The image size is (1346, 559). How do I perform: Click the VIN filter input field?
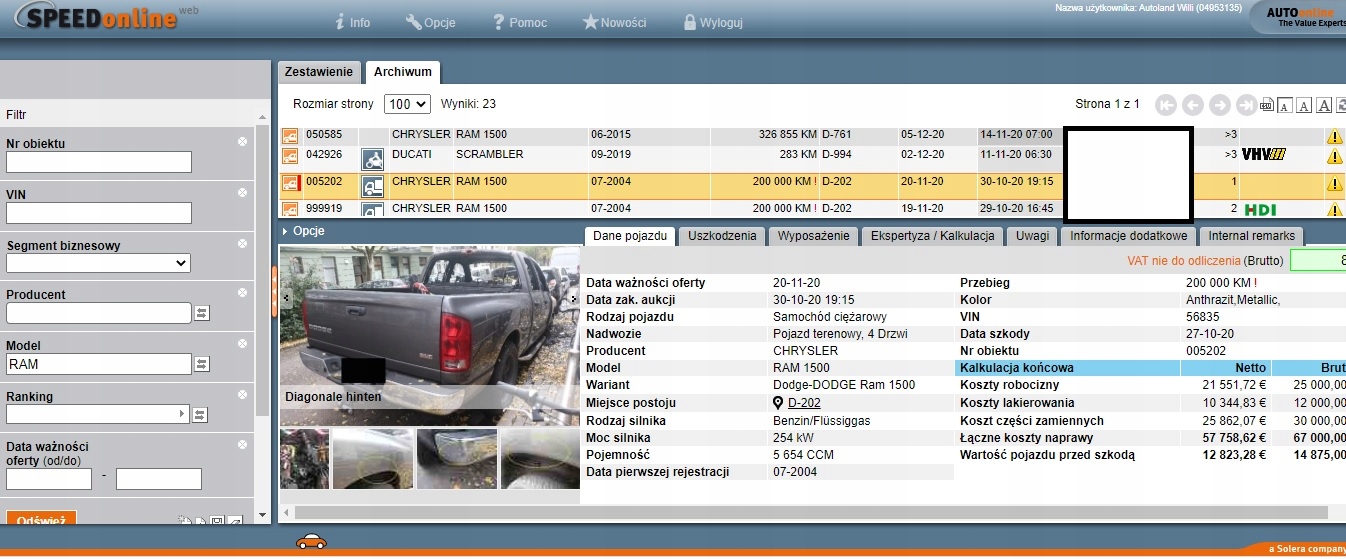[x=98, y=213]
